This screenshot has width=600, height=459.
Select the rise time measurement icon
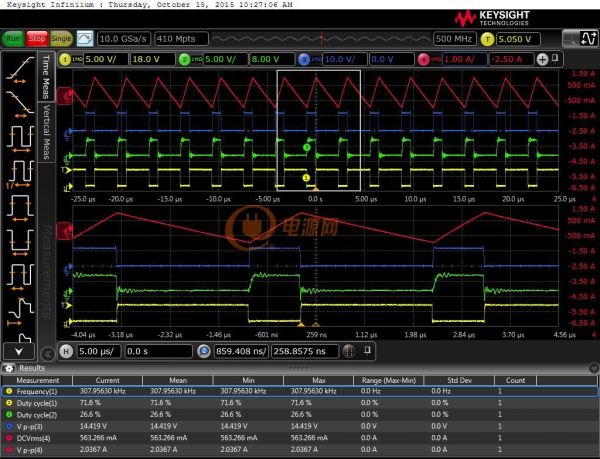[x=20, y=70]
